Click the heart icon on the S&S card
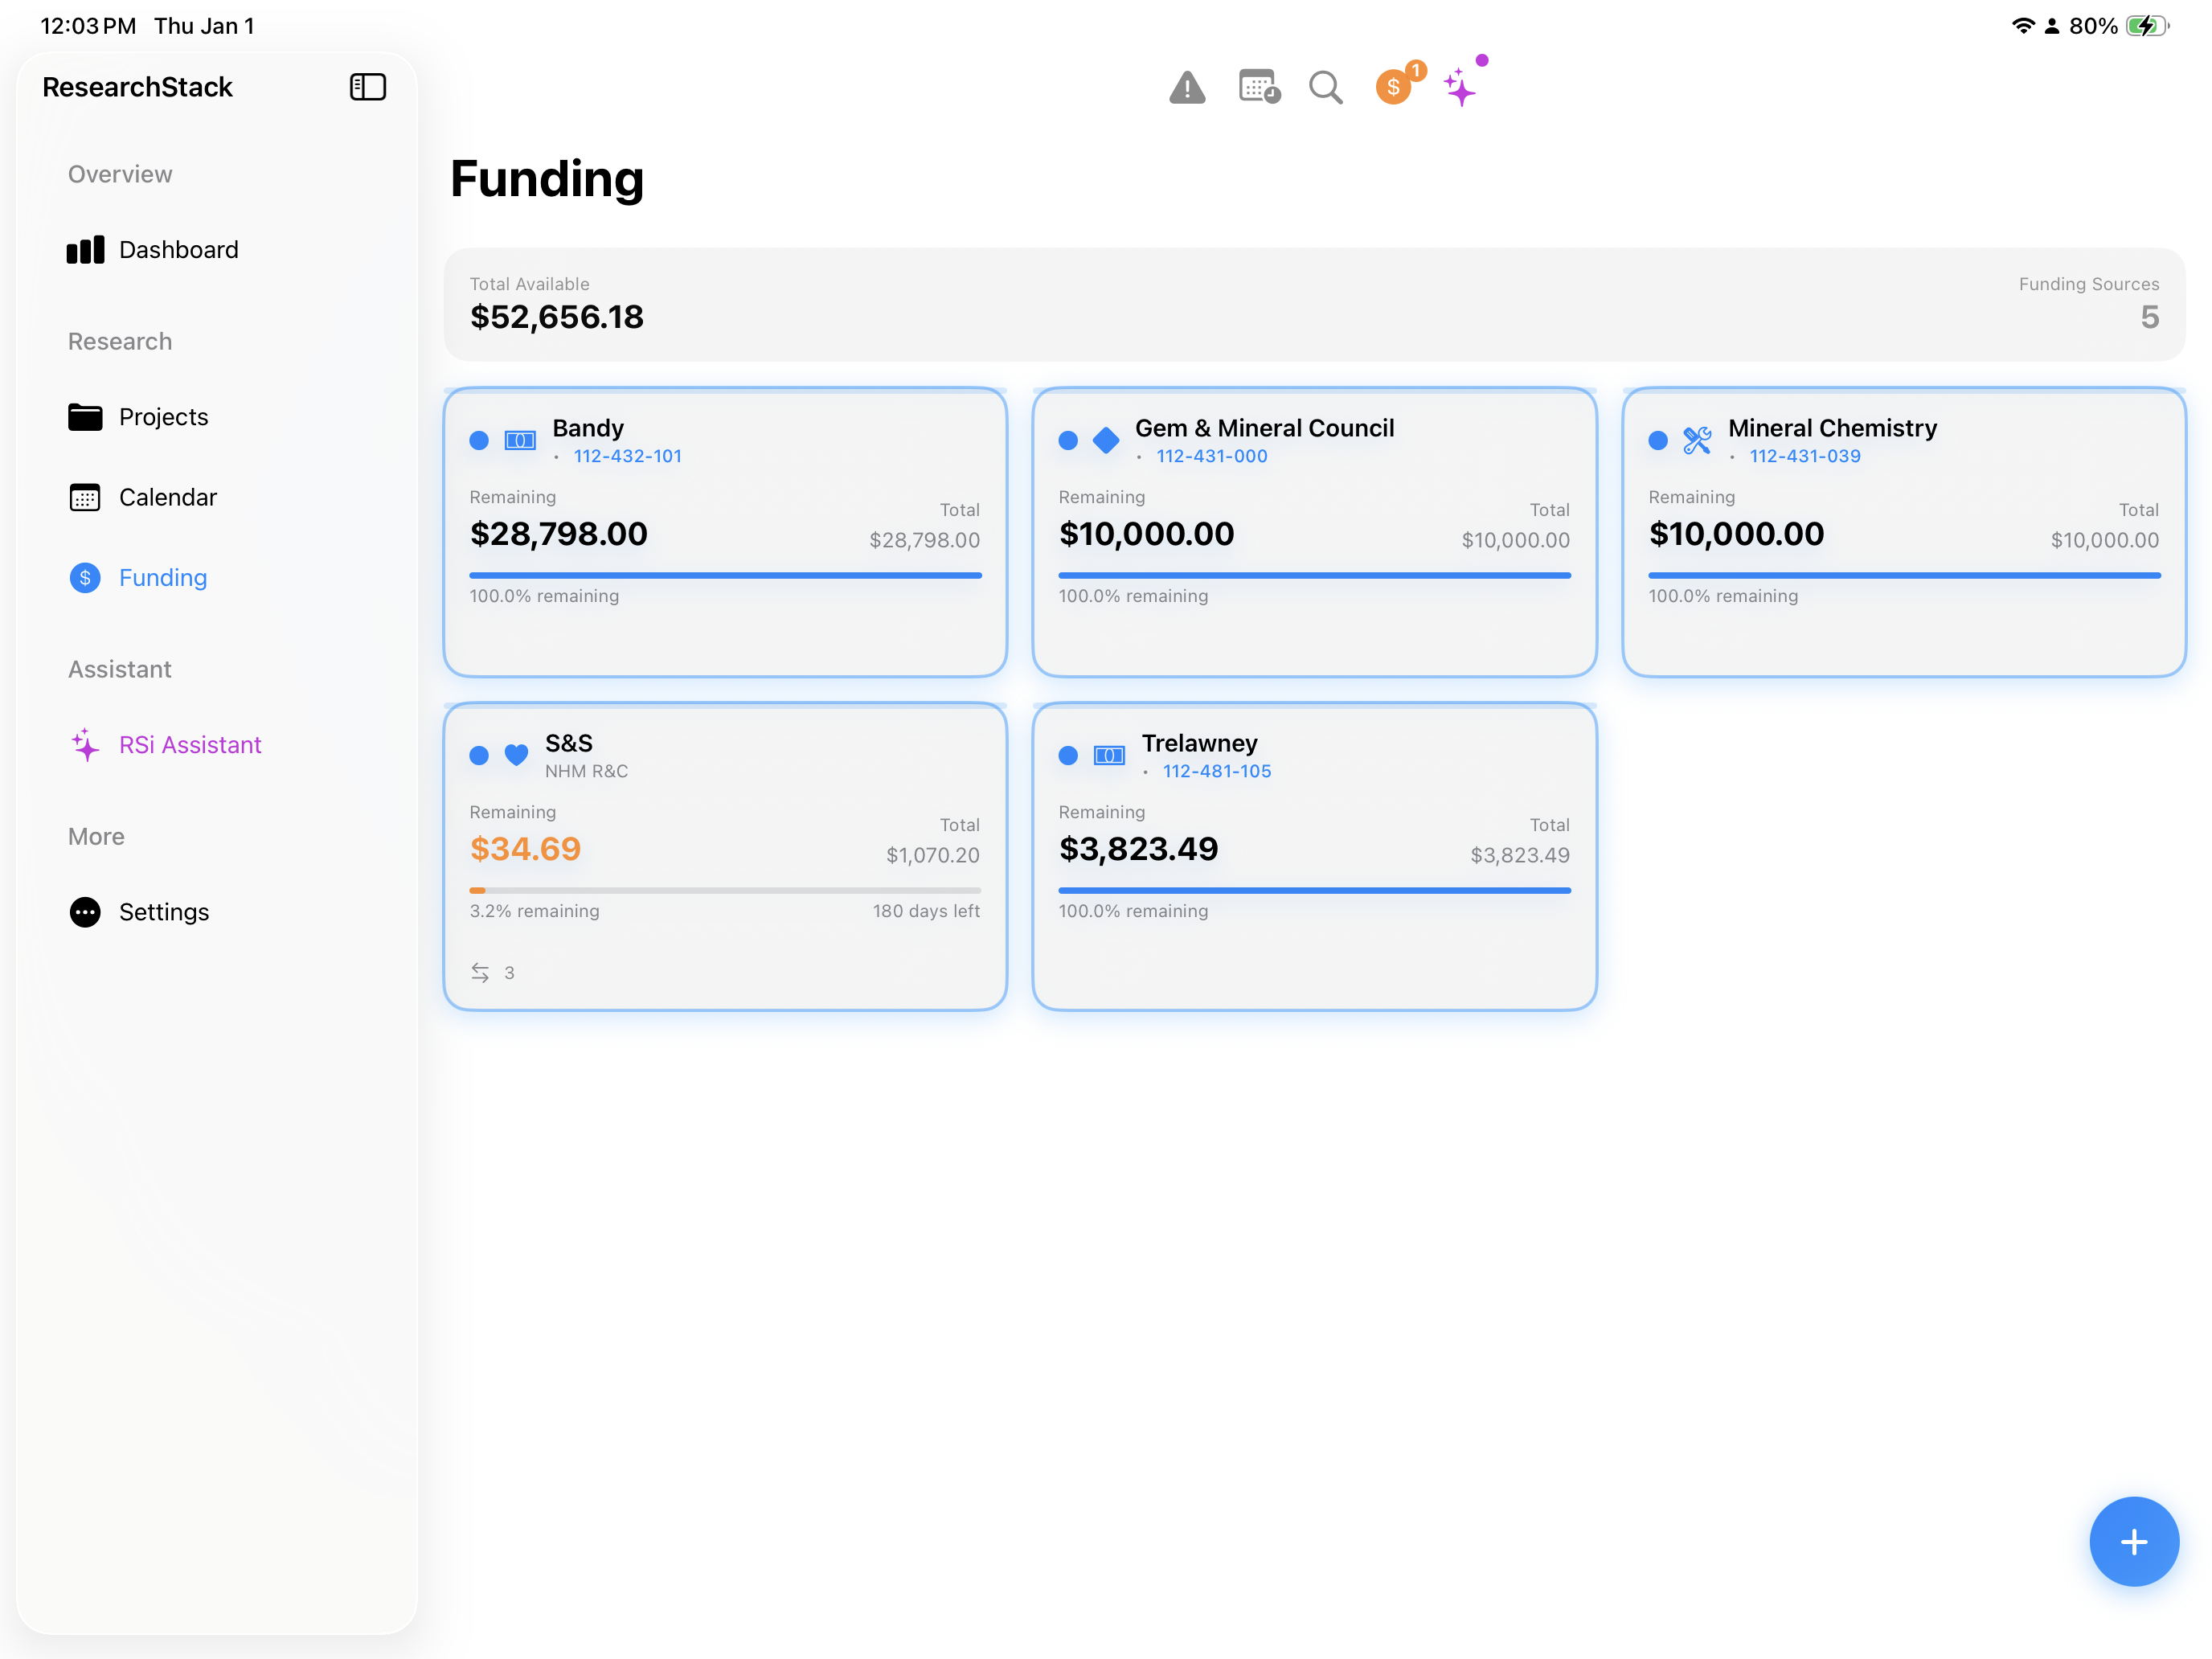The width and height of the screenshot is (2212, 1659). (516, 755)
